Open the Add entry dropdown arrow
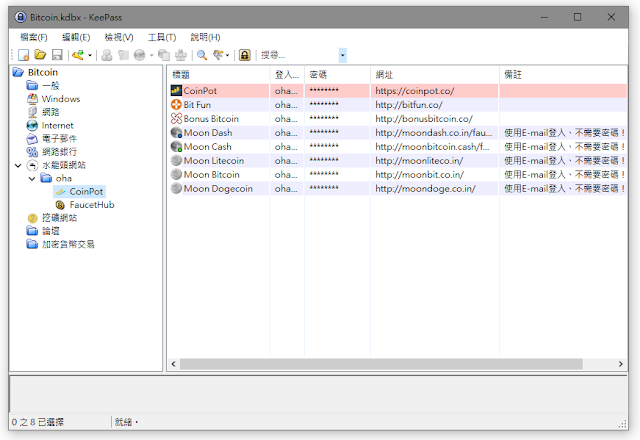 90,55
